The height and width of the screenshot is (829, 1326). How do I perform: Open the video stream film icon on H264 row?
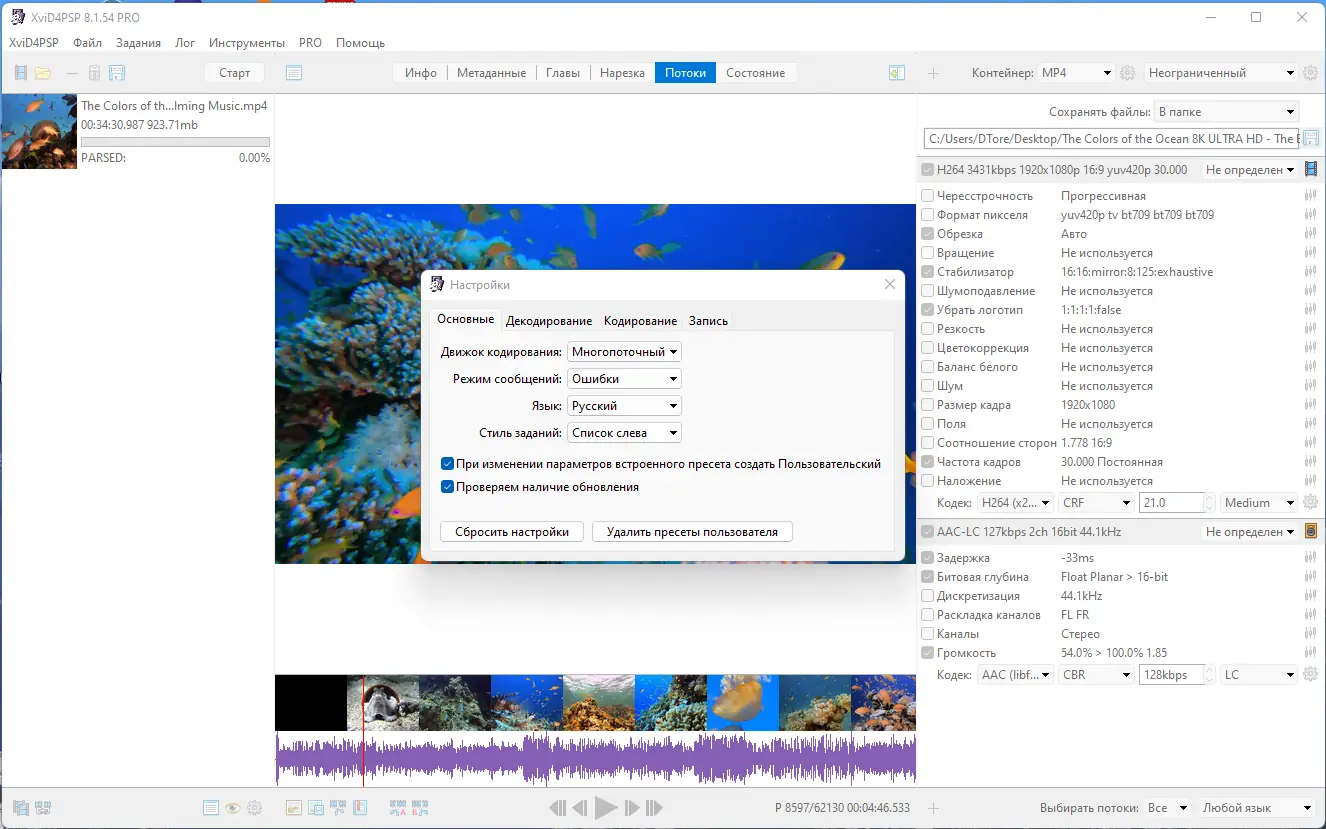pyautogui.click(x=1310, y=170)
